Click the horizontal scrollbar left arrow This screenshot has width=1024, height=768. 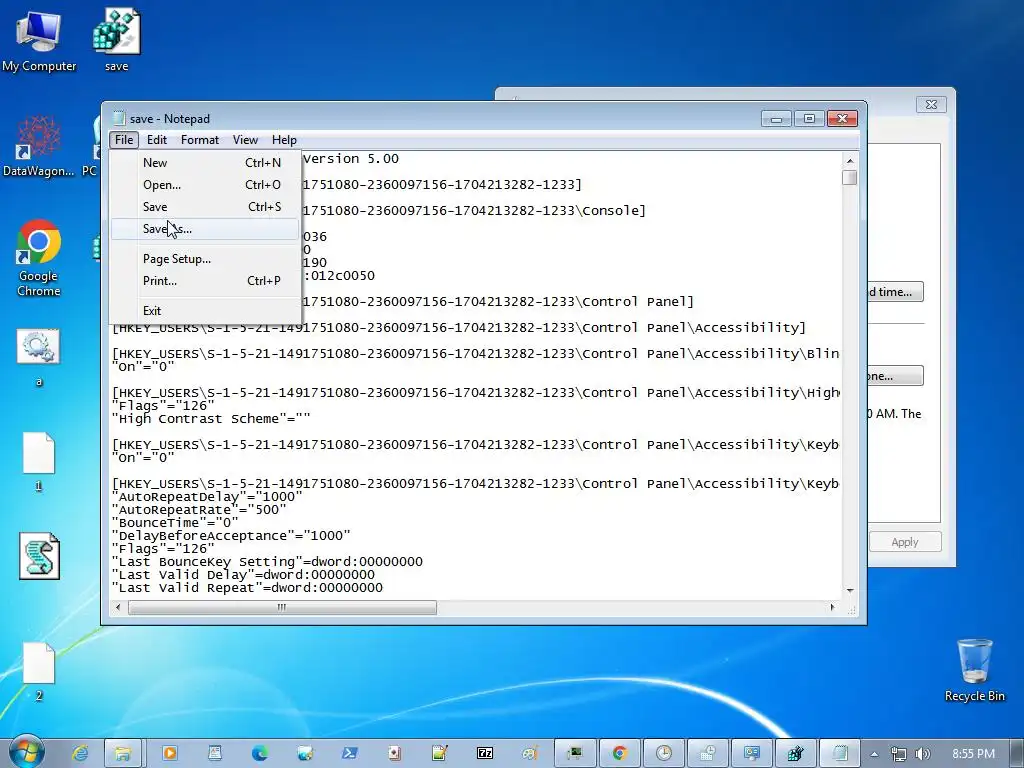(x=118, y=607)
